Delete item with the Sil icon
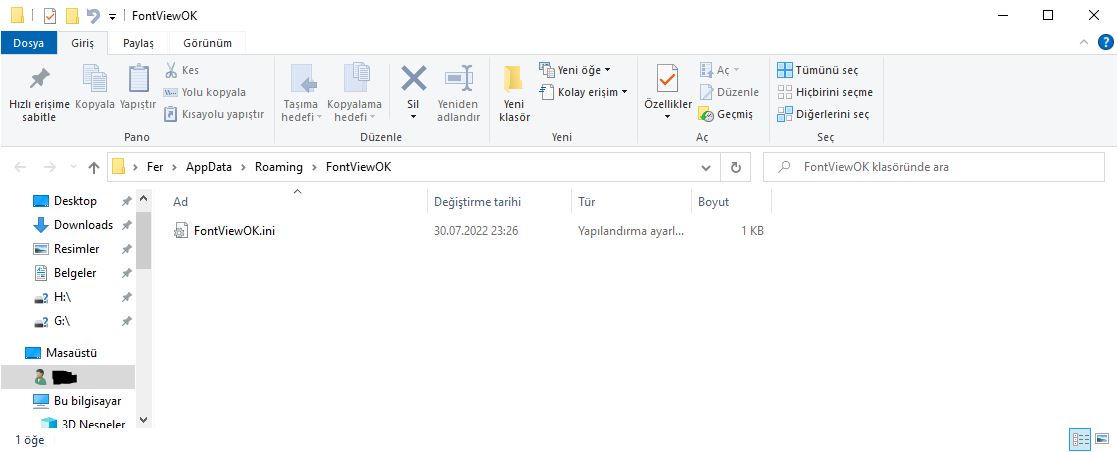 pos(413,80)
